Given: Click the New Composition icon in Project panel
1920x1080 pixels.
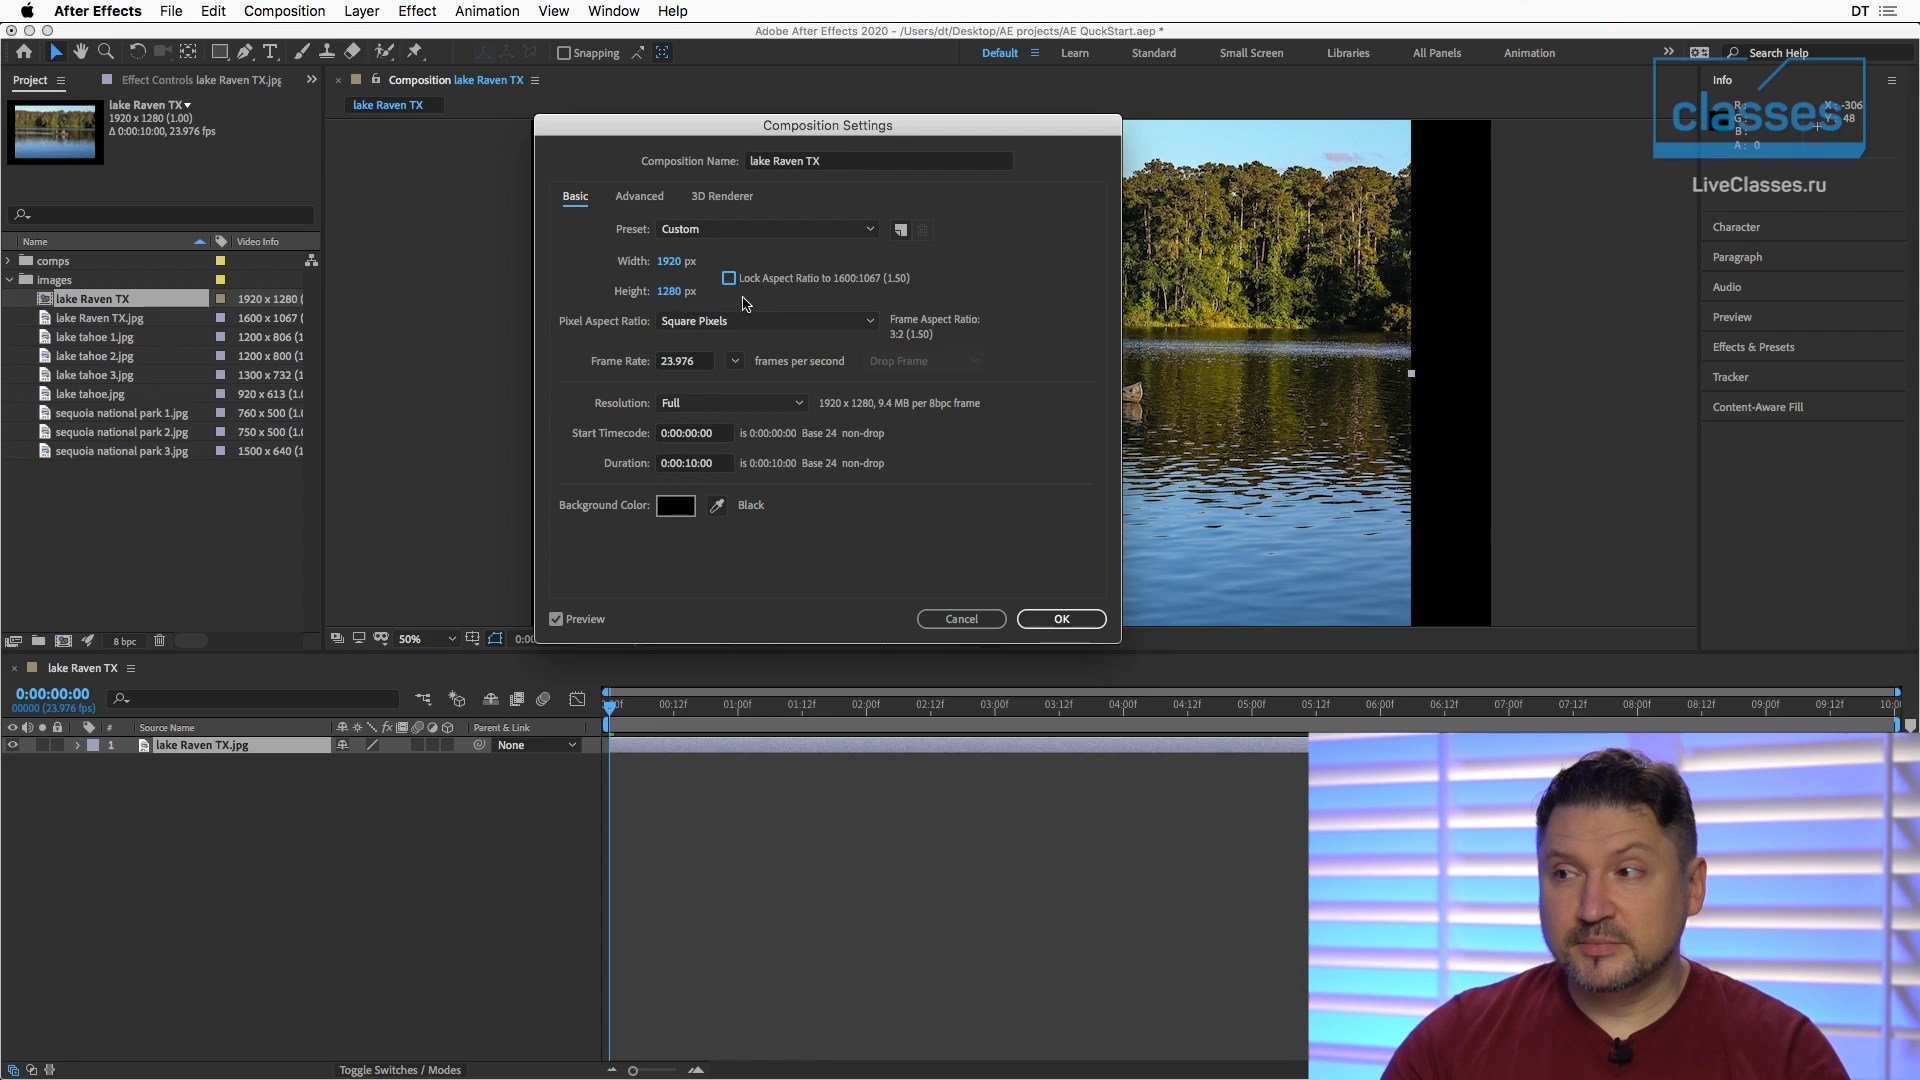Looking at the screenshot, I should 63,641.
